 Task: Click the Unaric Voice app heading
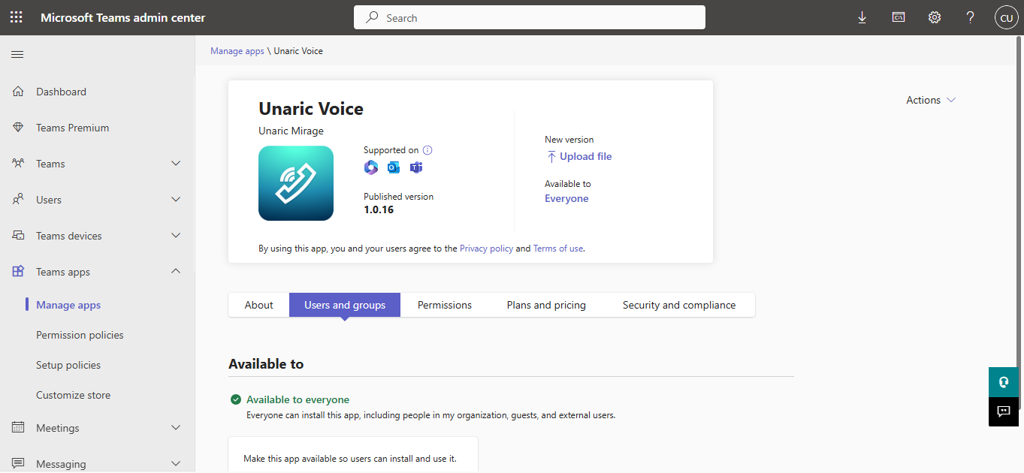pos(311,108)
